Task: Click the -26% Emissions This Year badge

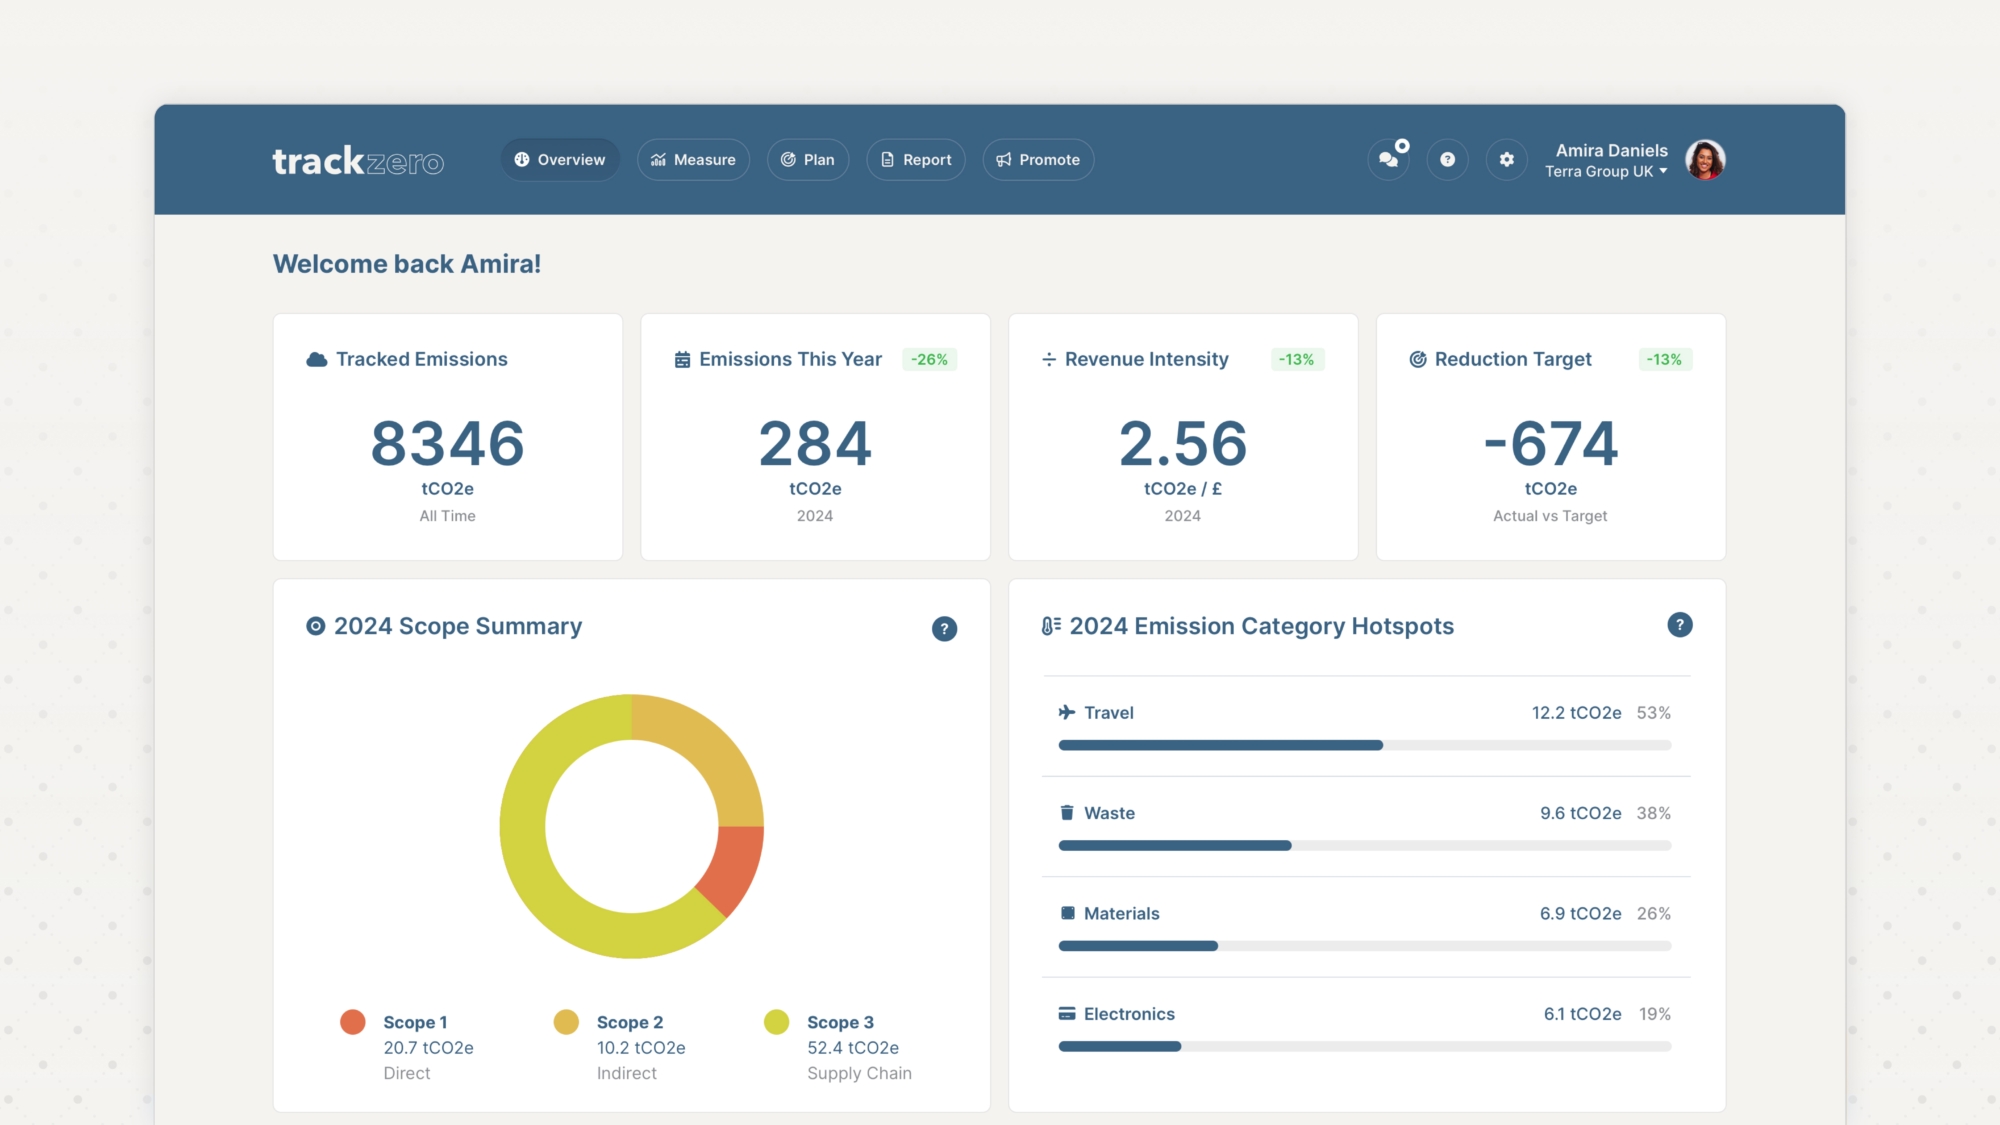Action: (929, 360)
